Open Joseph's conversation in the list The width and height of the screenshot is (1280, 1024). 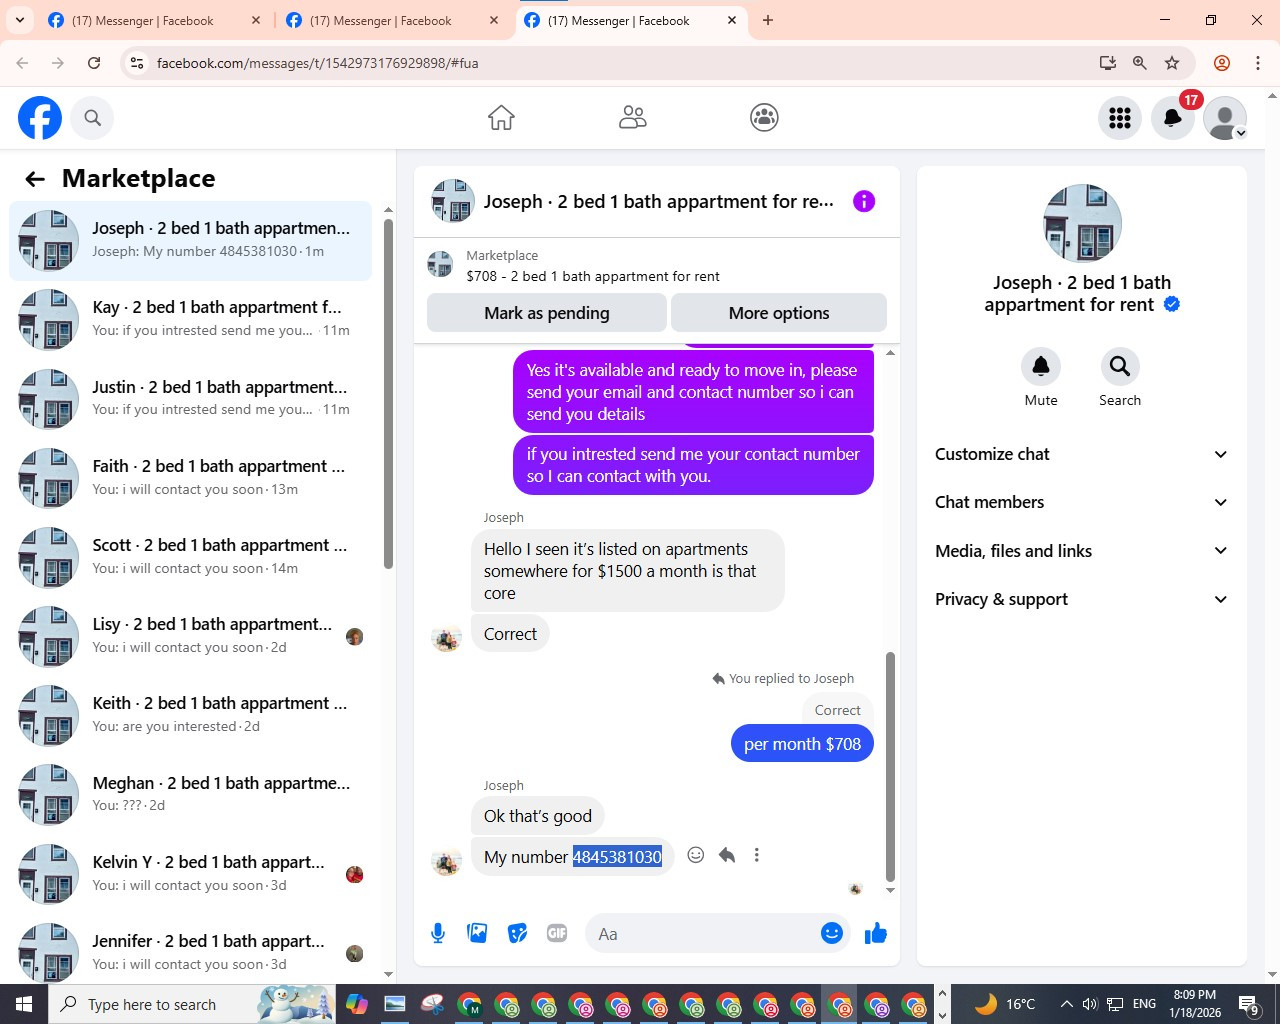[190, 241]
